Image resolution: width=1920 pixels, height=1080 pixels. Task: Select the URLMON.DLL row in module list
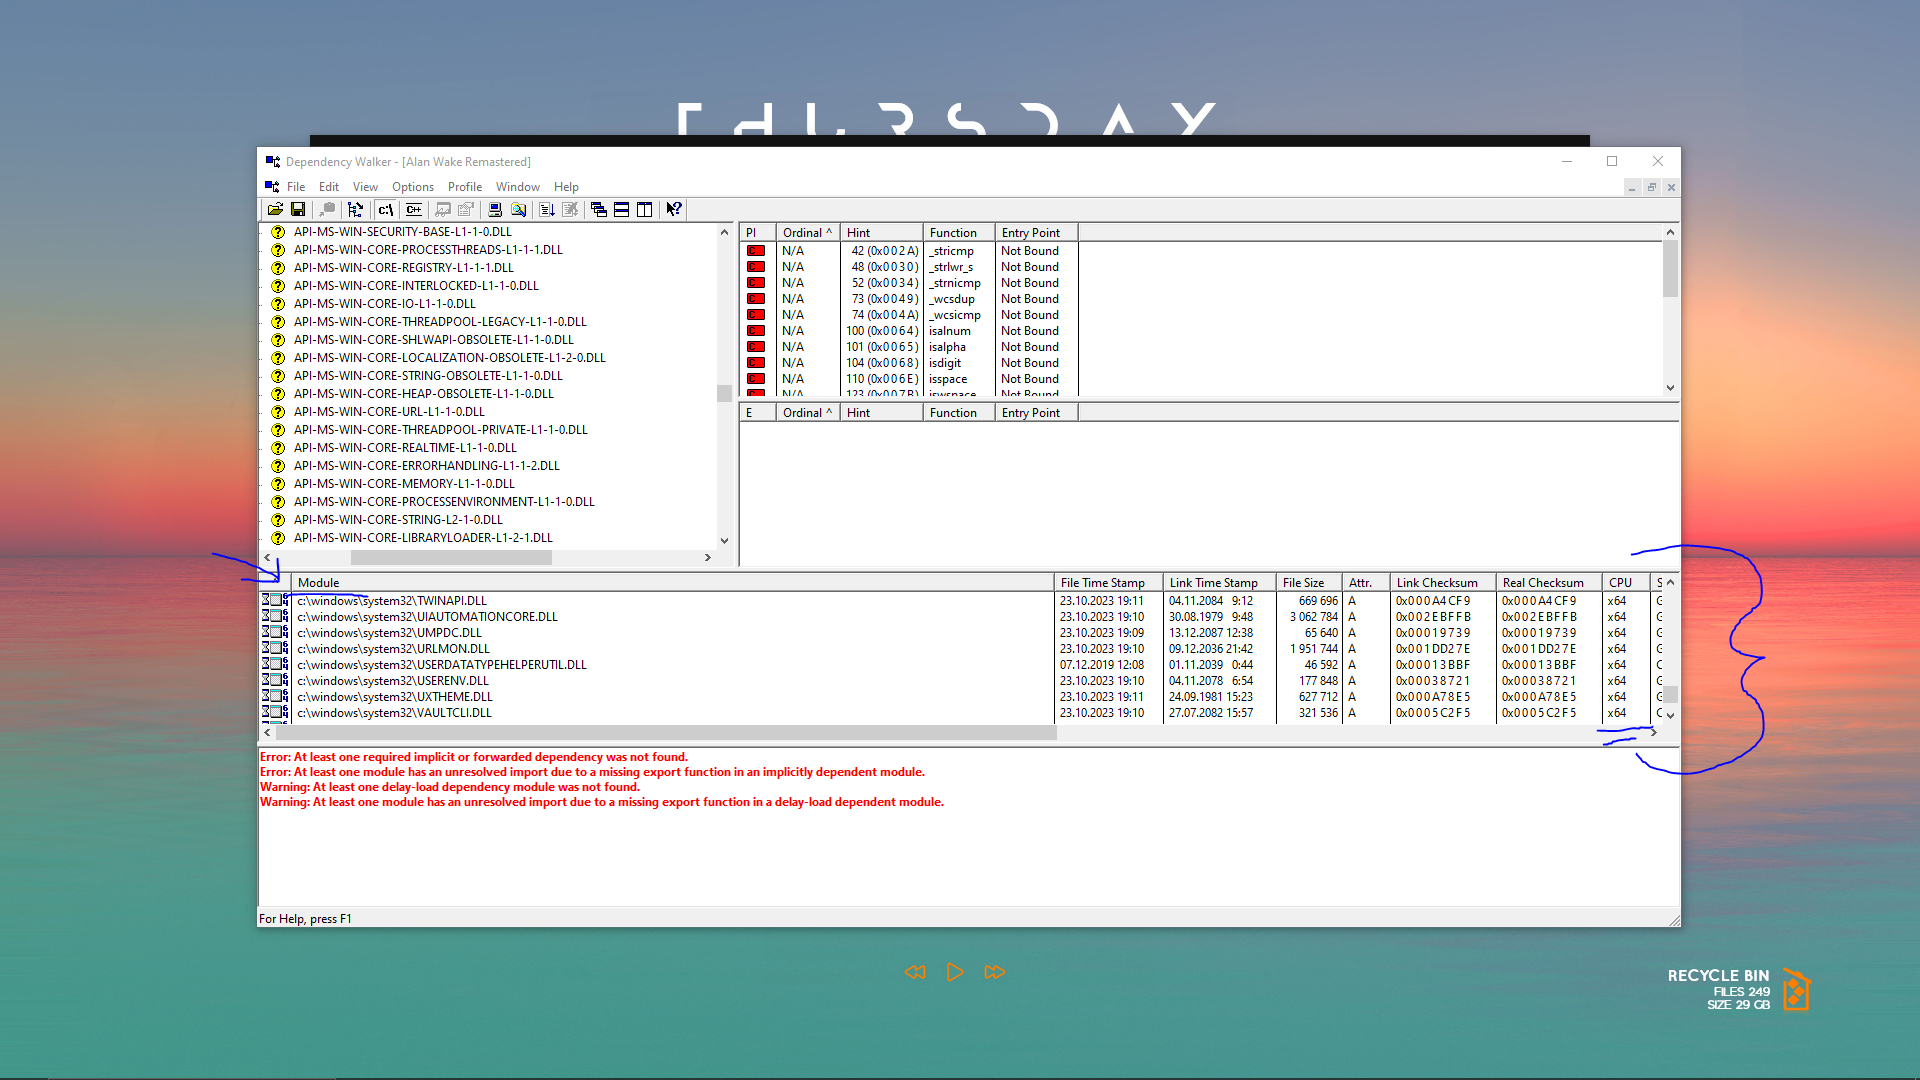click(x=393, y=649)
